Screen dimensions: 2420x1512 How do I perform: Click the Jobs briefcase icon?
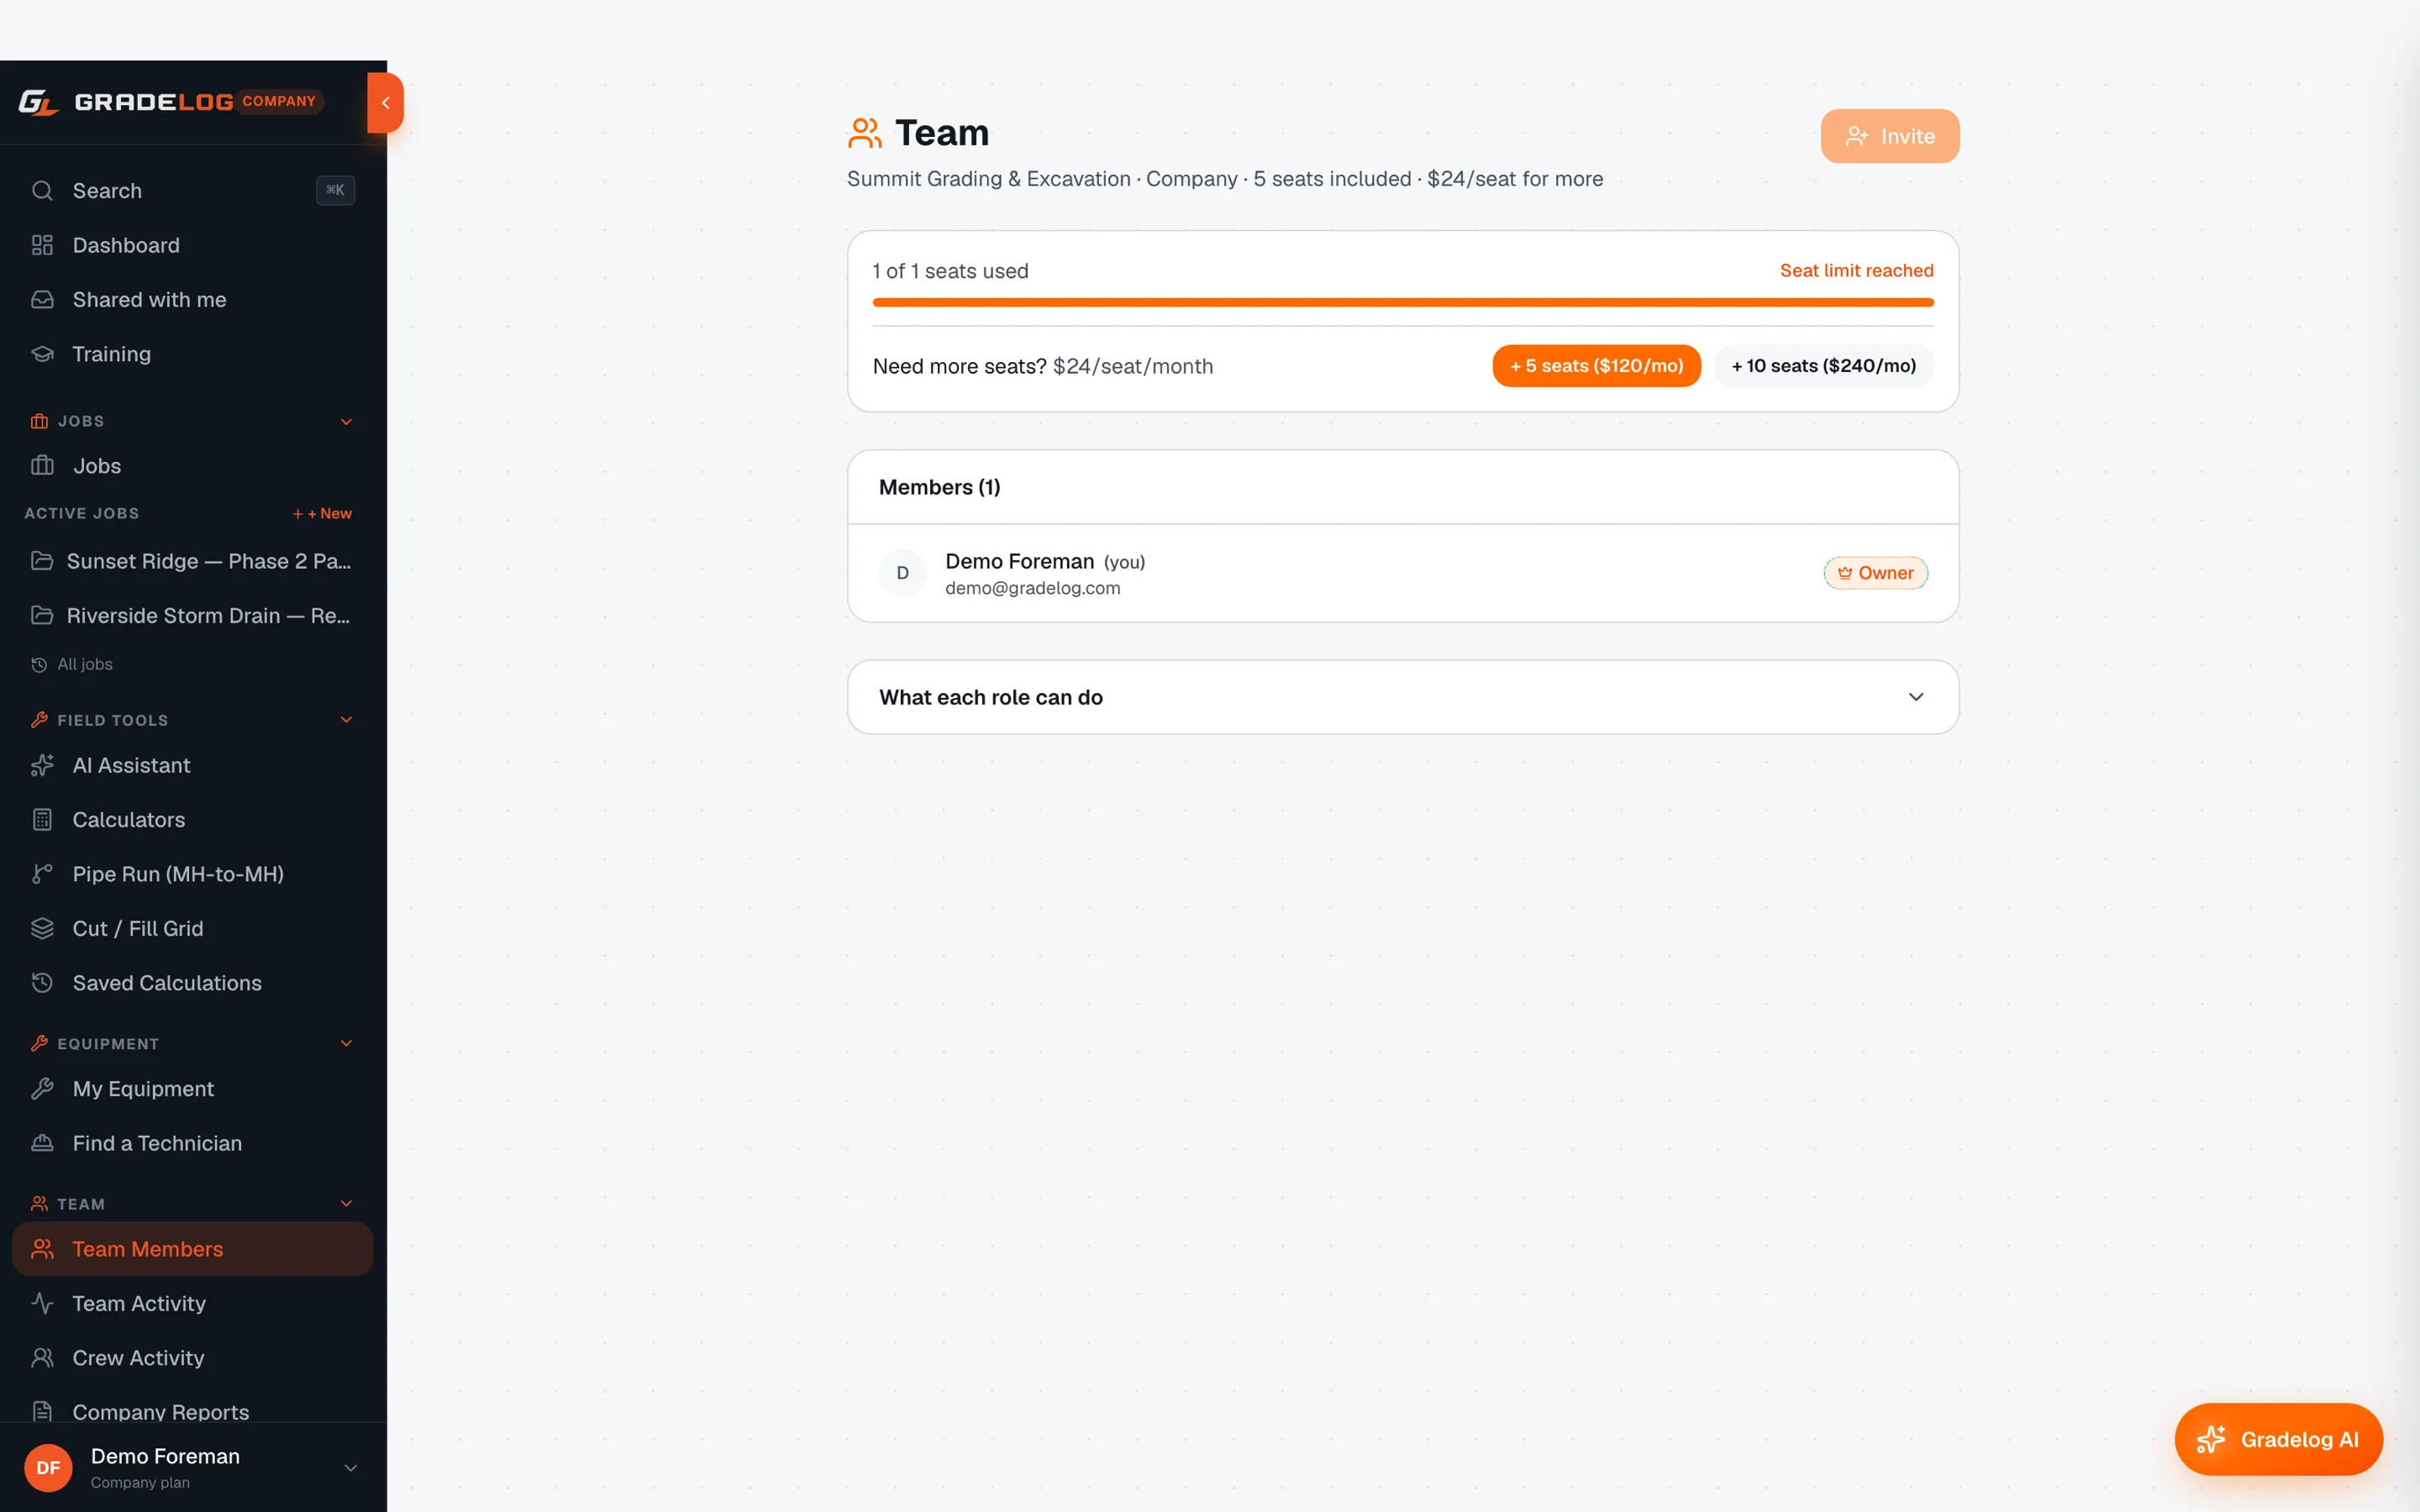pos(42,465)
